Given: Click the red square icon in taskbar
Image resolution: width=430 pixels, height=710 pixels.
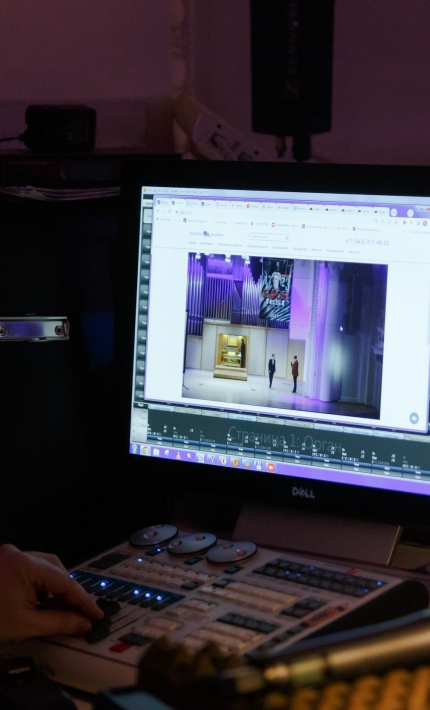Looking at the screenshot, I should [x=271, y=467].
